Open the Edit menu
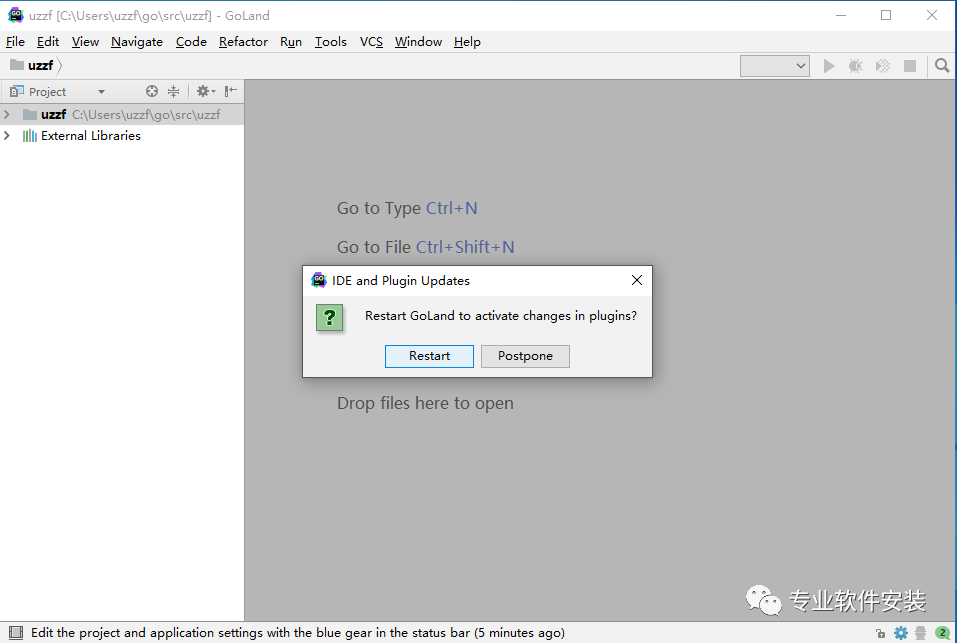This screenshot has height=643, width=957. [x=48, y=41]
